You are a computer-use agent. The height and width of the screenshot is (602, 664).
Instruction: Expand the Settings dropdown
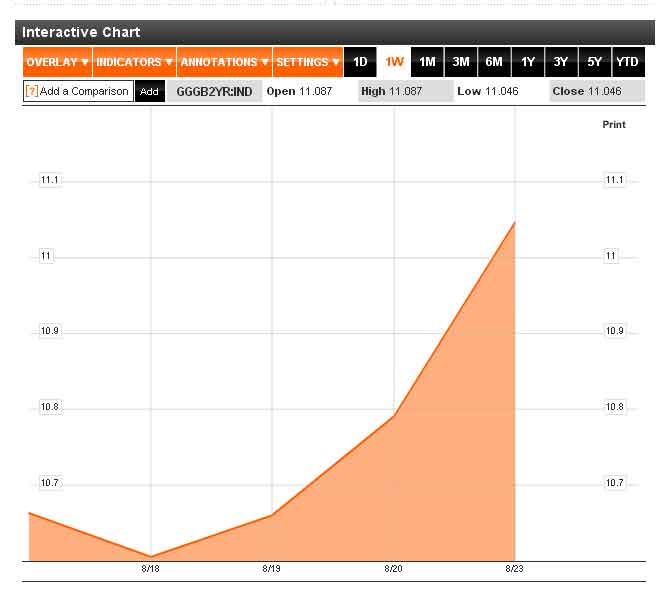pyautogui.click(x=308, y=62)
